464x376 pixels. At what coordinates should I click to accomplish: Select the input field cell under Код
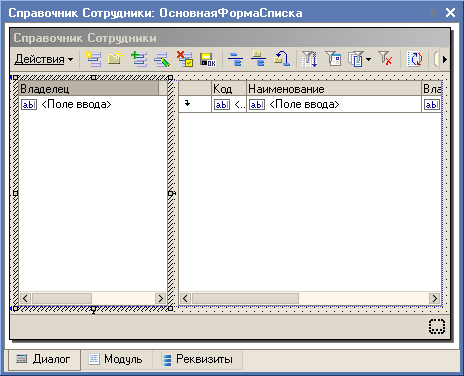[229, 105]
